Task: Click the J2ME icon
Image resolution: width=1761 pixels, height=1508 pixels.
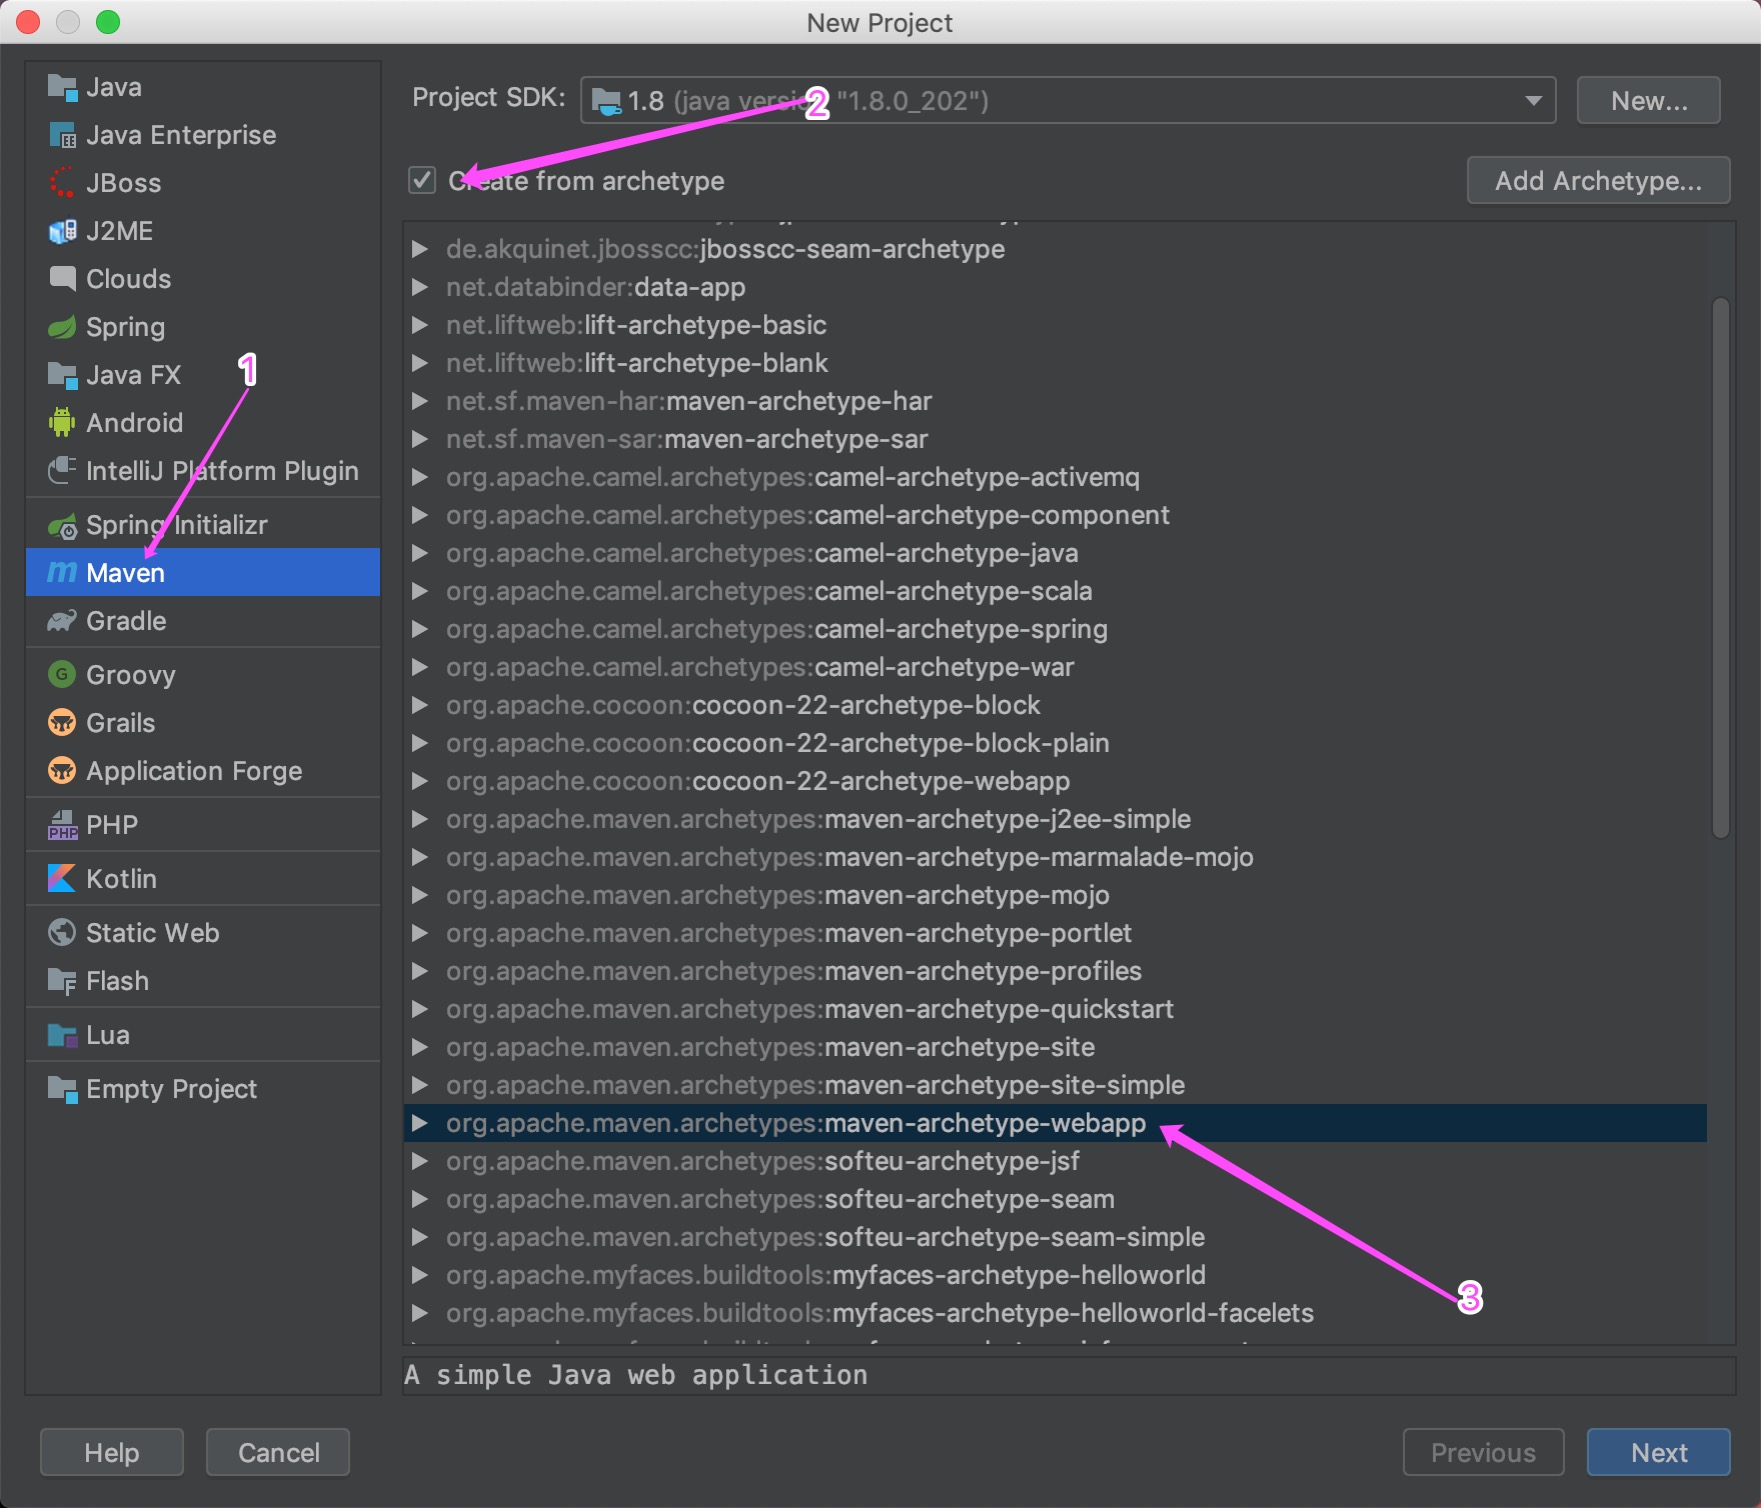Action: (x=62, y=231)
